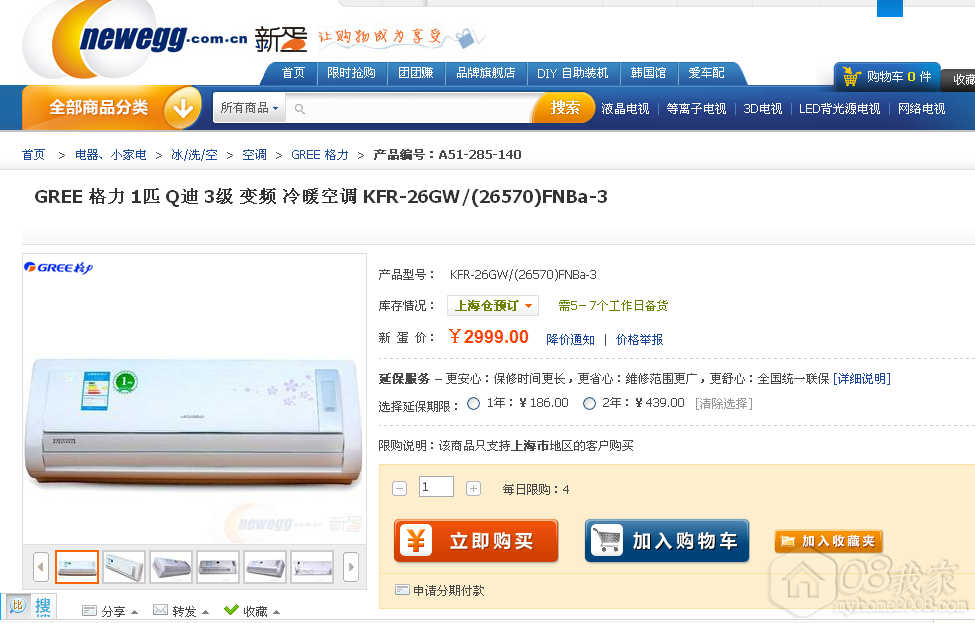Open the 所有商品 search category dropdown
Screen dimensions: 975x623
click(249, 108)
